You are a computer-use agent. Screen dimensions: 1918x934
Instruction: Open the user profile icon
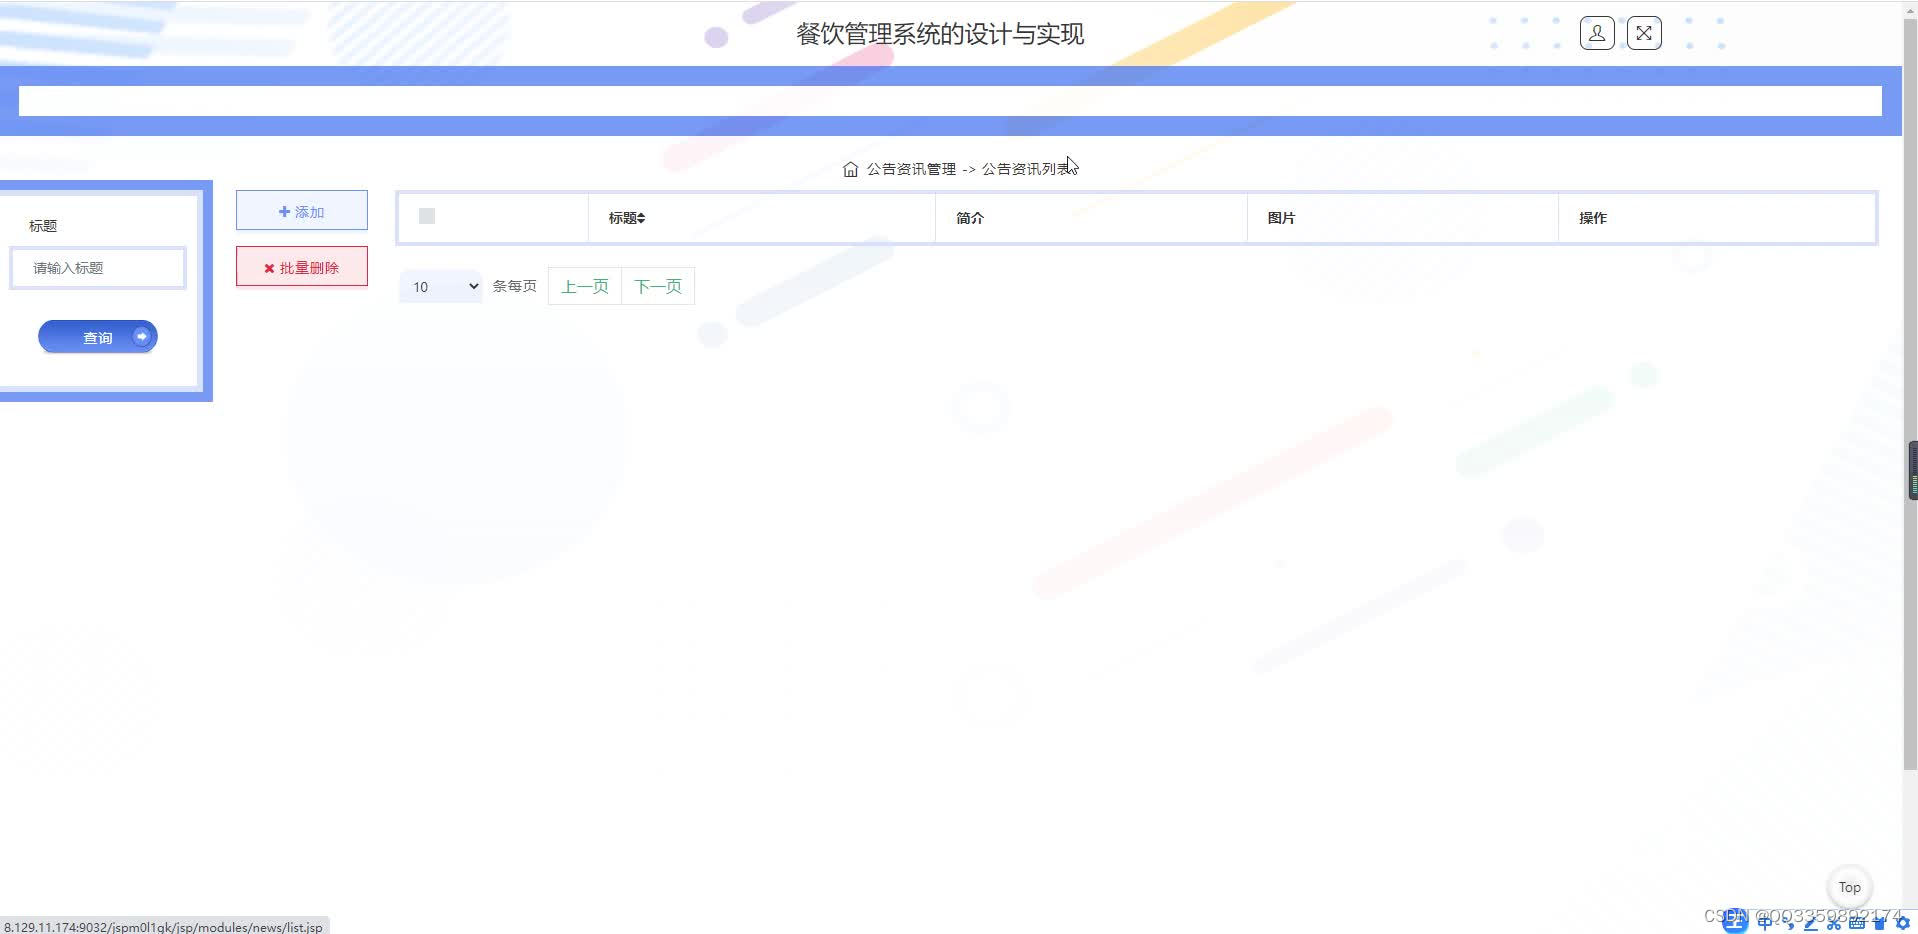[x=1597, y=33]
